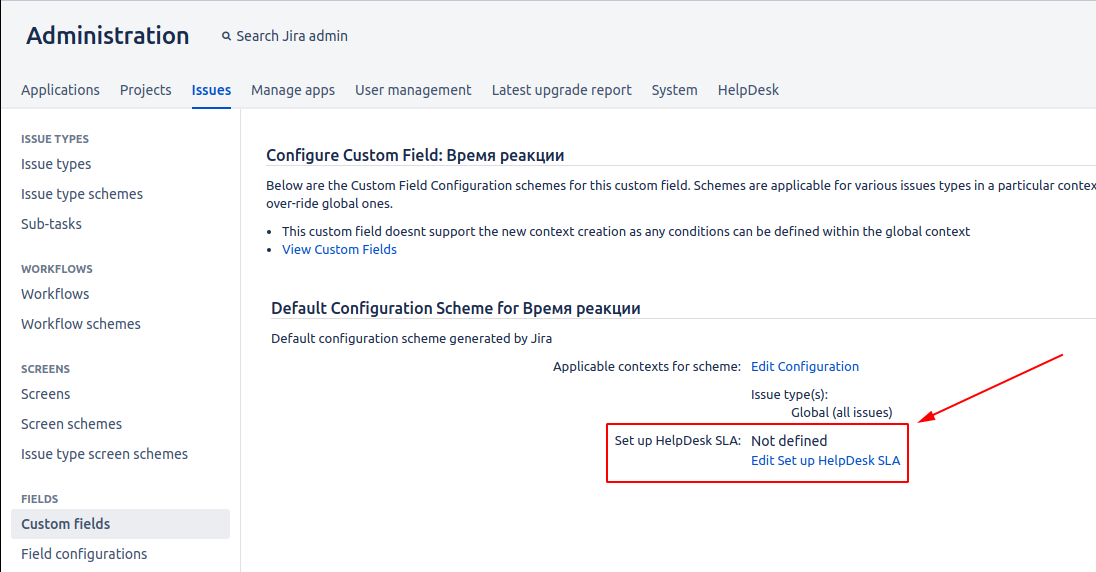The height and width of the screenshot is (572, 1096).
Task: Focus the Search Jira admin field
Action: pos(291,36)
